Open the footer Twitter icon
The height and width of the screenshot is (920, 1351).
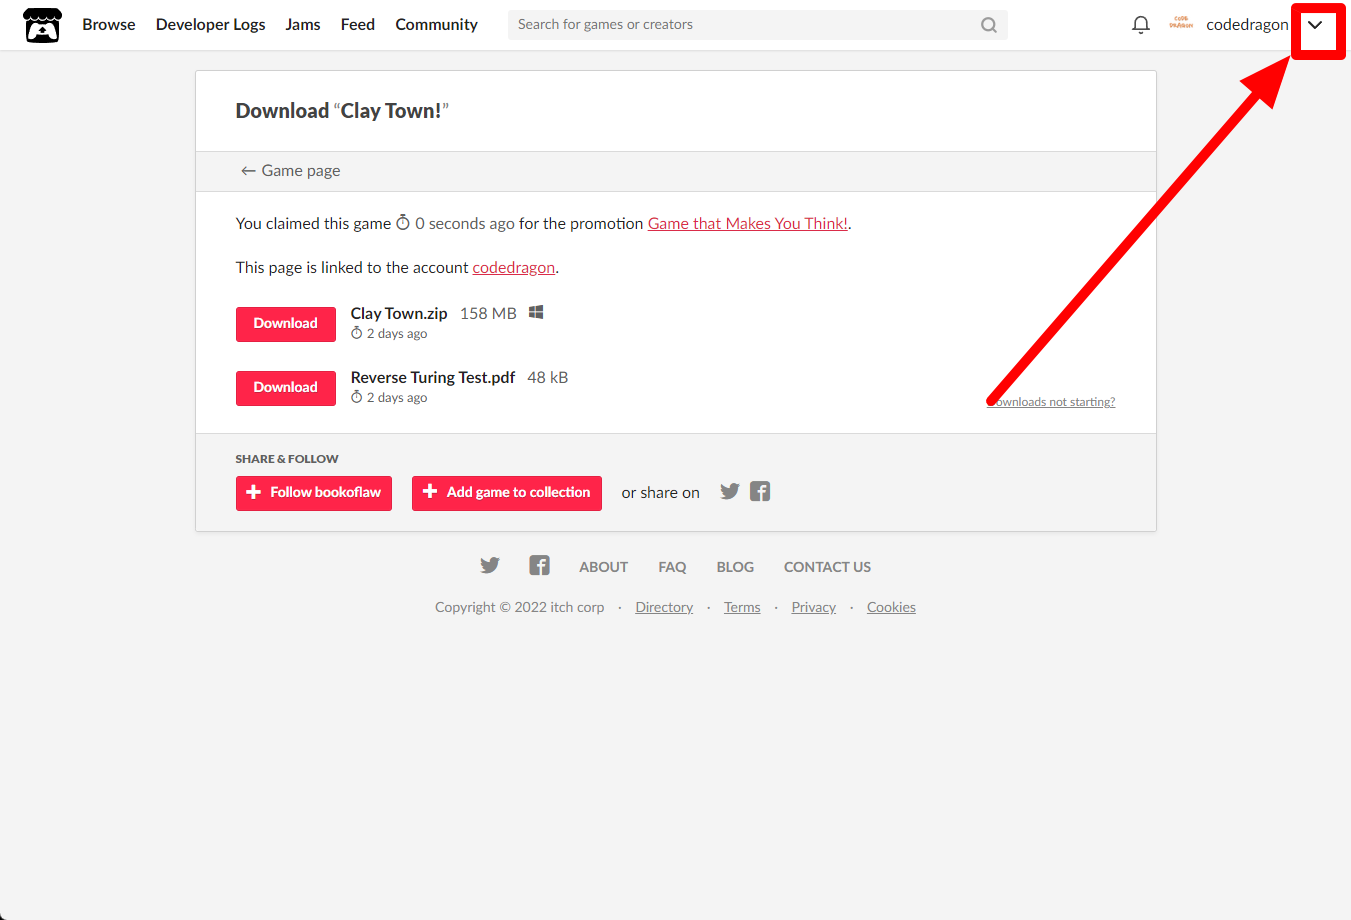pos(490,565)
